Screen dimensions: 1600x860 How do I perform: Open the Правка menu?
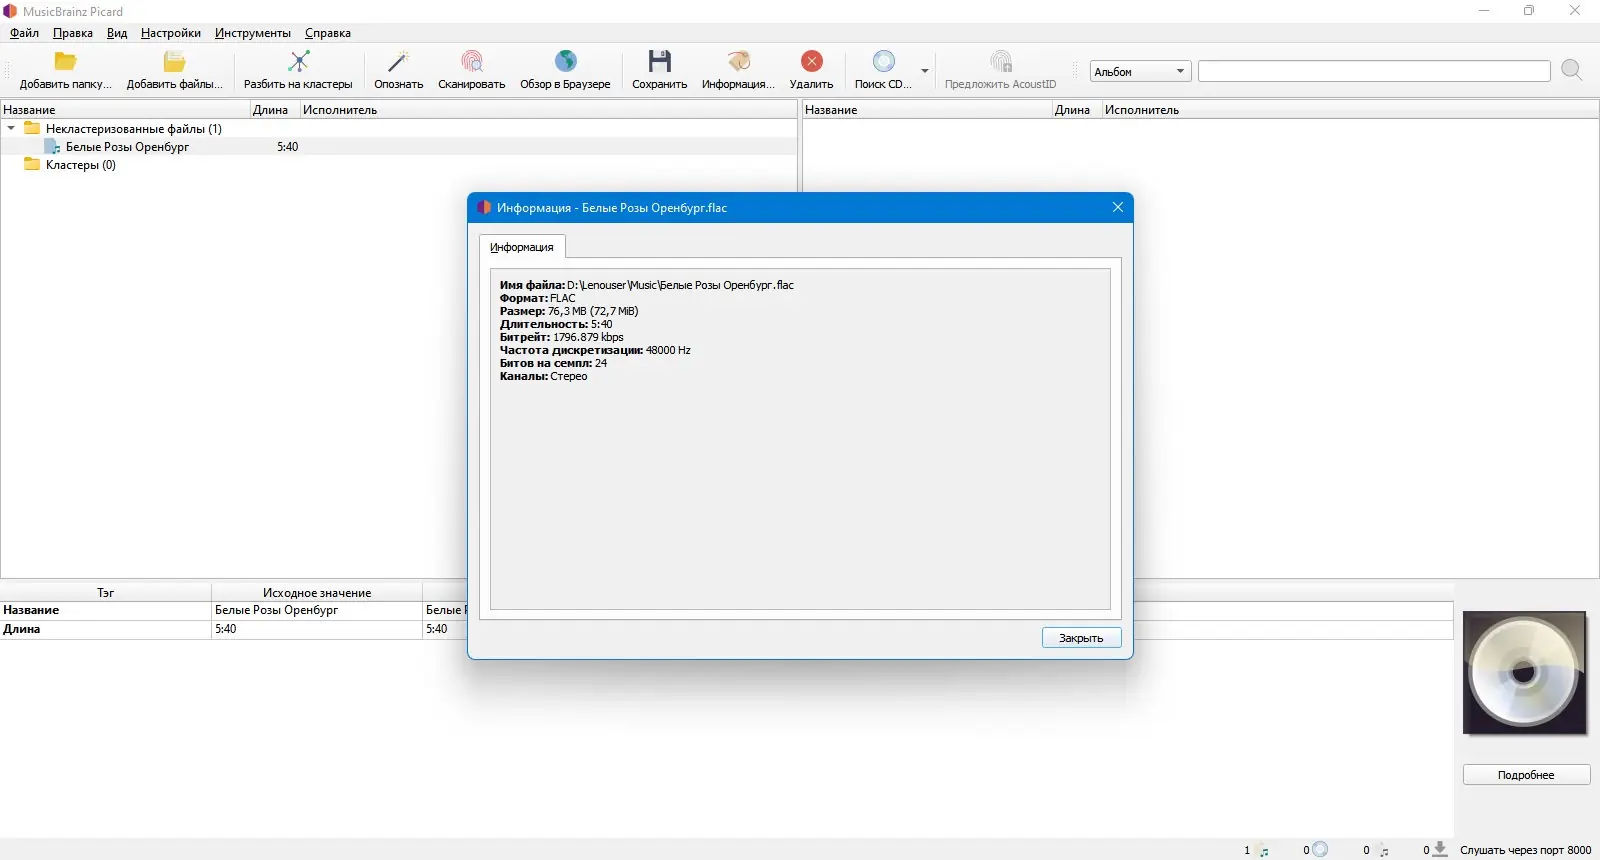click(x=73, y=33)
